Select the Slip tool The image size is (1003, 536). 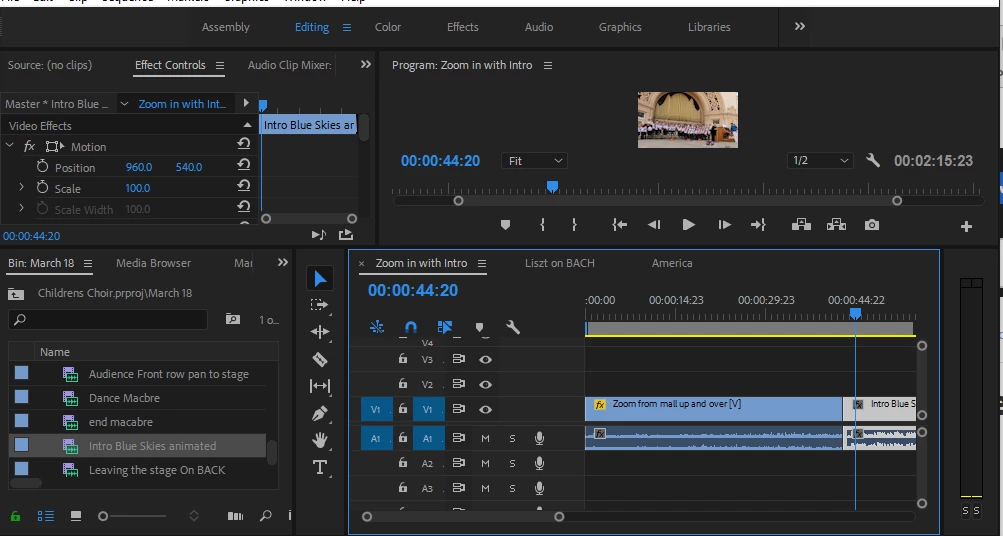pos(320,386)
